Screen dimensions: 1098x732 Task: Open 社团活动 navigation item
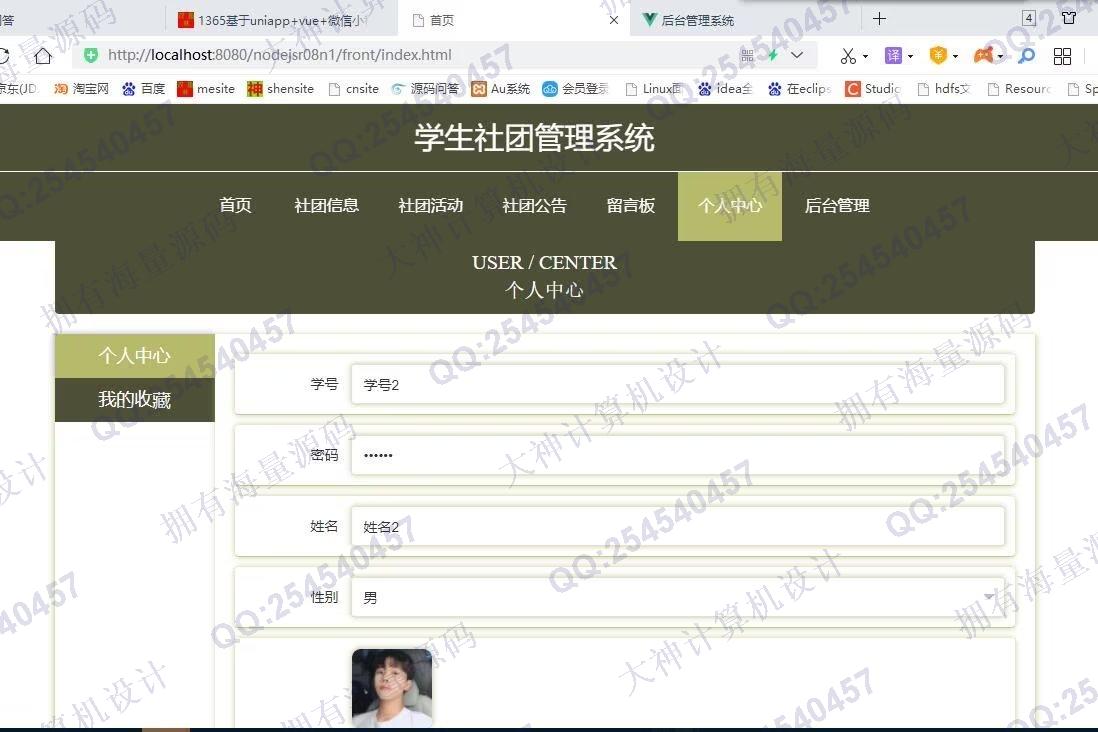(431, 205)
